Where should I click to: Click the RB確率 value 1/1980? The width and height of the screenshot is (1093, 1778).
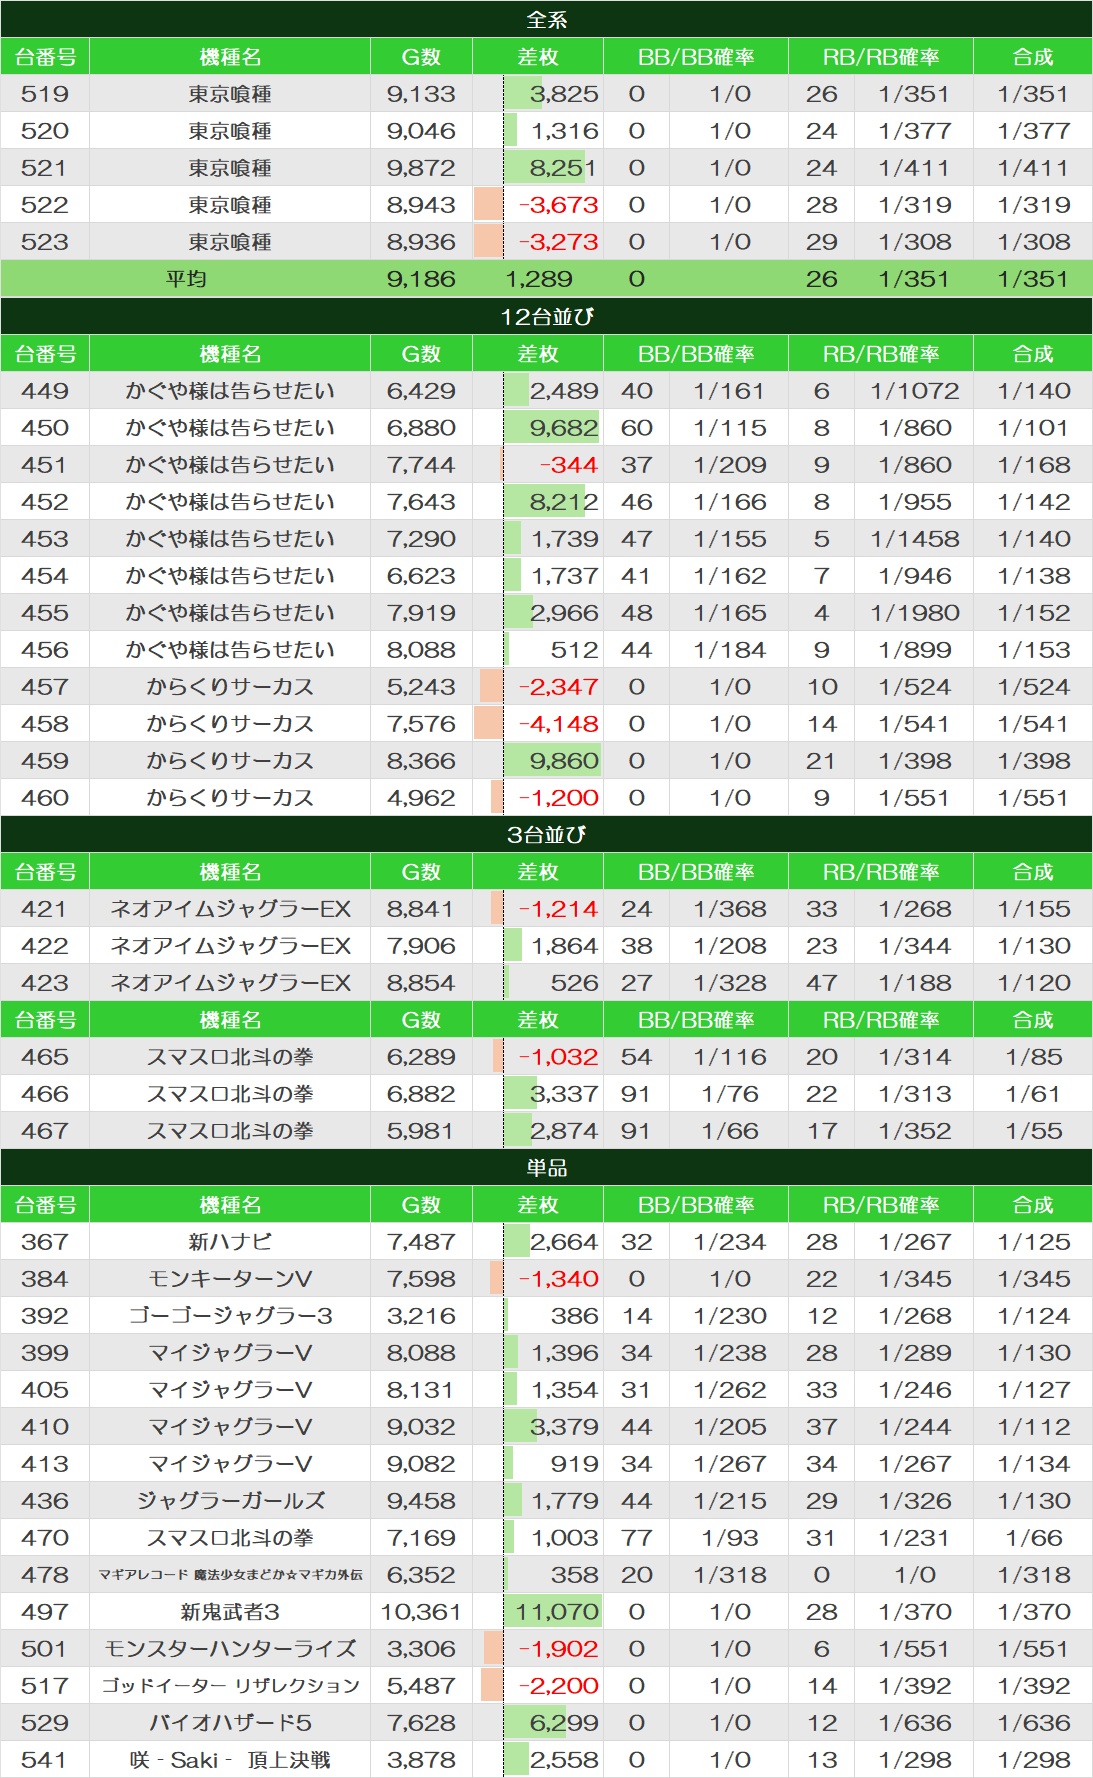[915, 613]
